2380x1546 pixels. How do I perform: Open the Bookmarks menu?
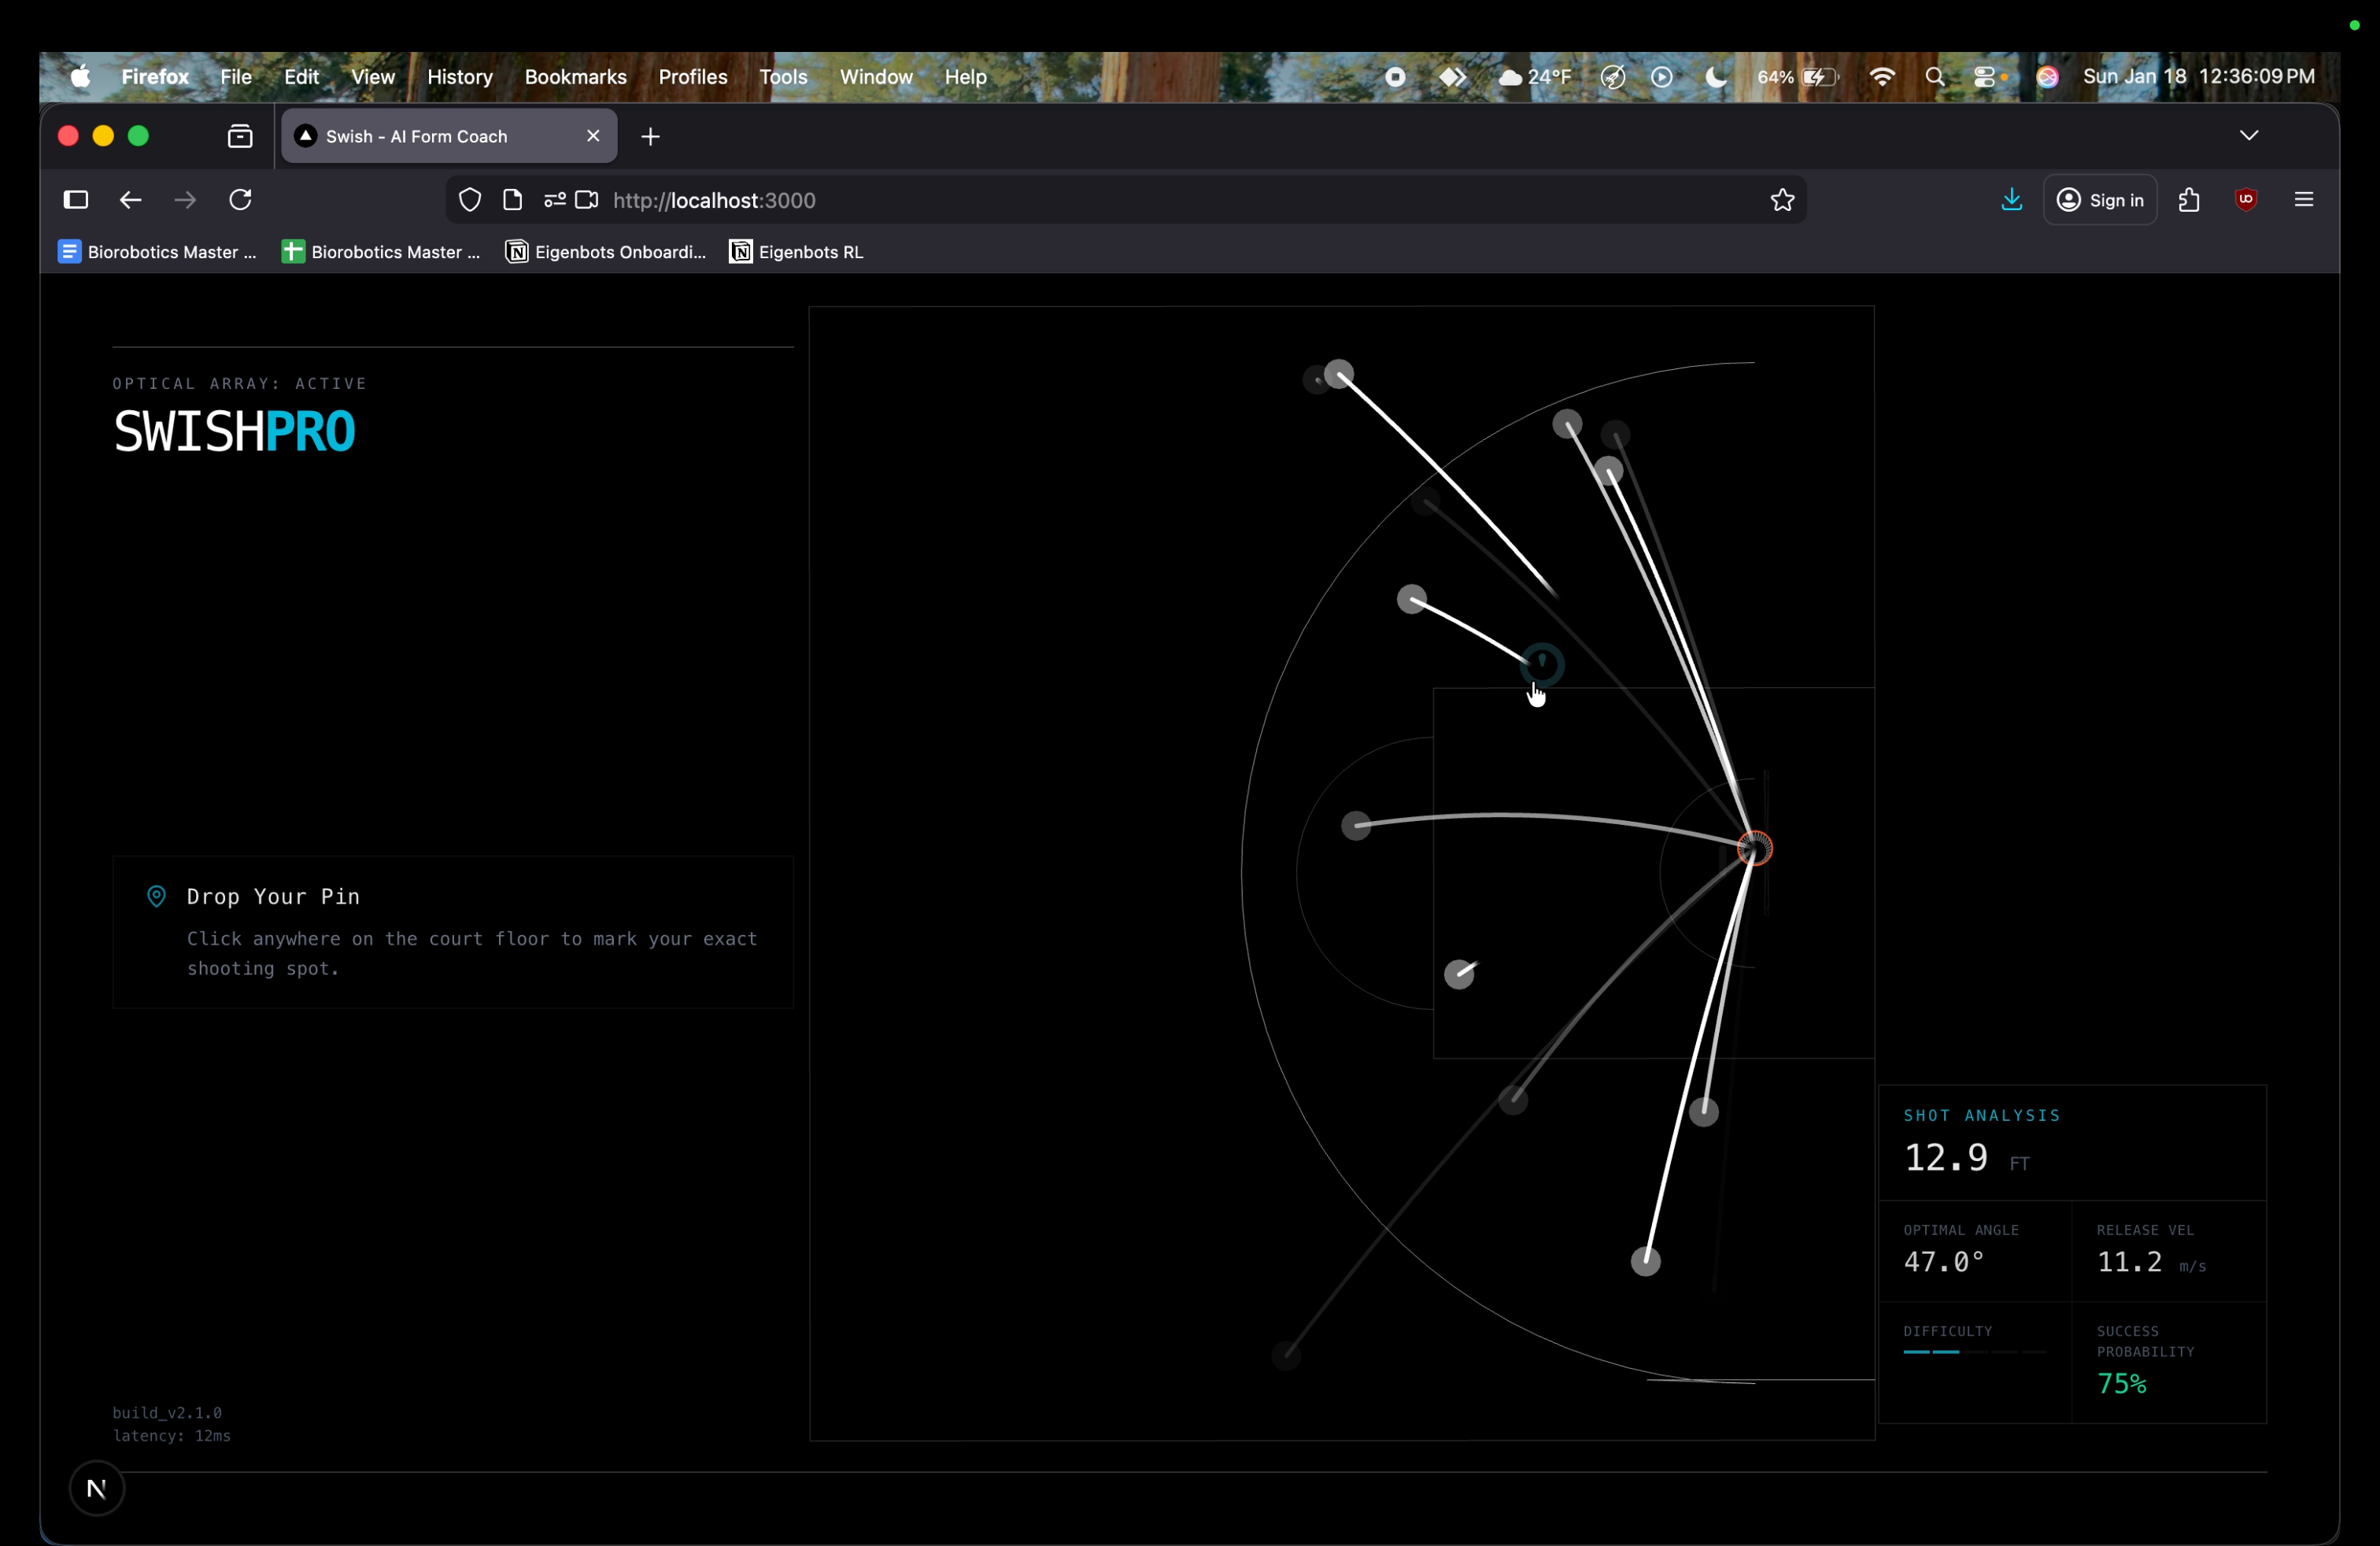(575, 77)
